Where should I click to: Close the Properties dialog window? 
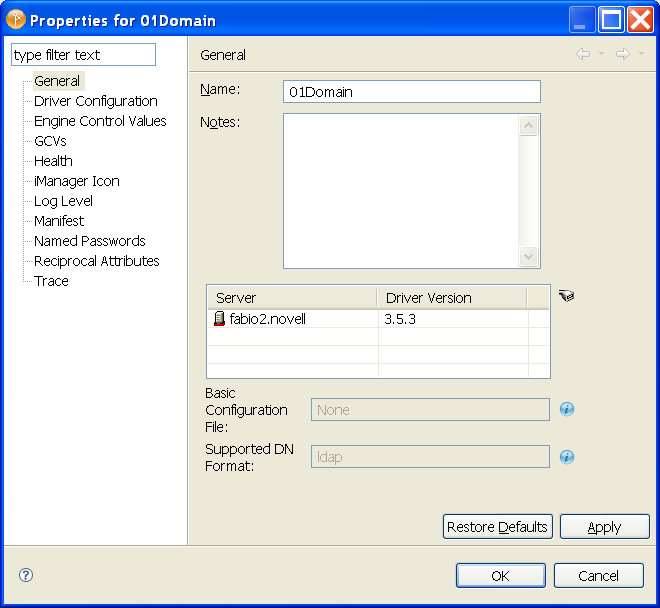point(640,20)
